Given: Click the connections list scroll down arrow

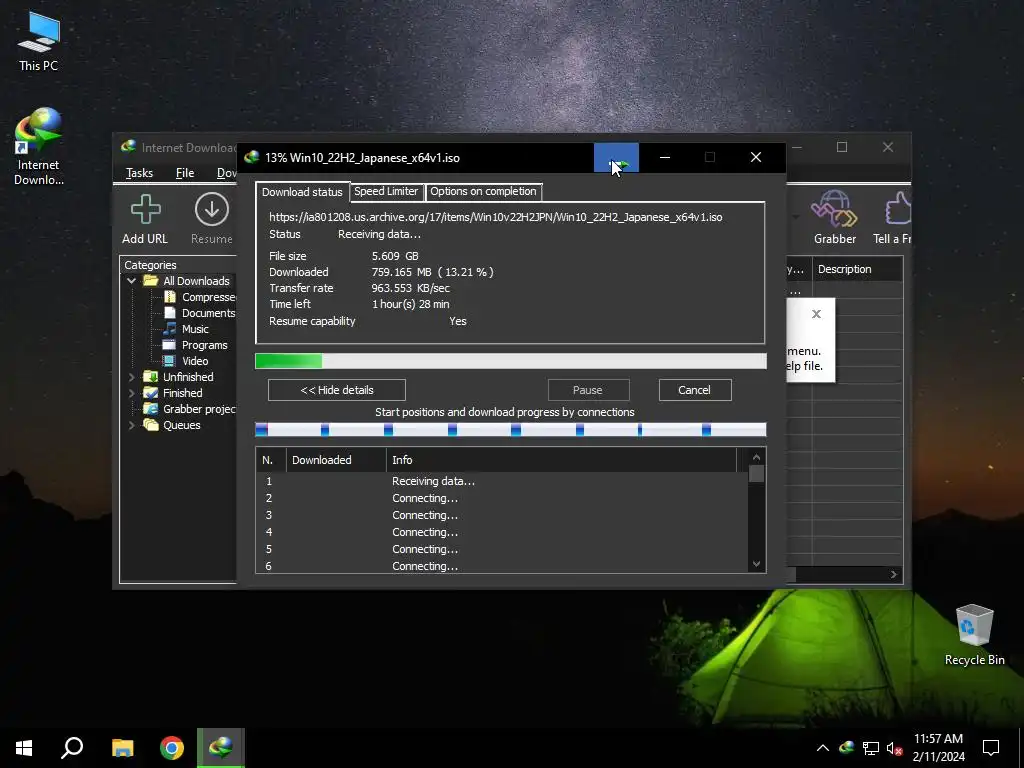Looking at the screenshot, I should 756,564.
